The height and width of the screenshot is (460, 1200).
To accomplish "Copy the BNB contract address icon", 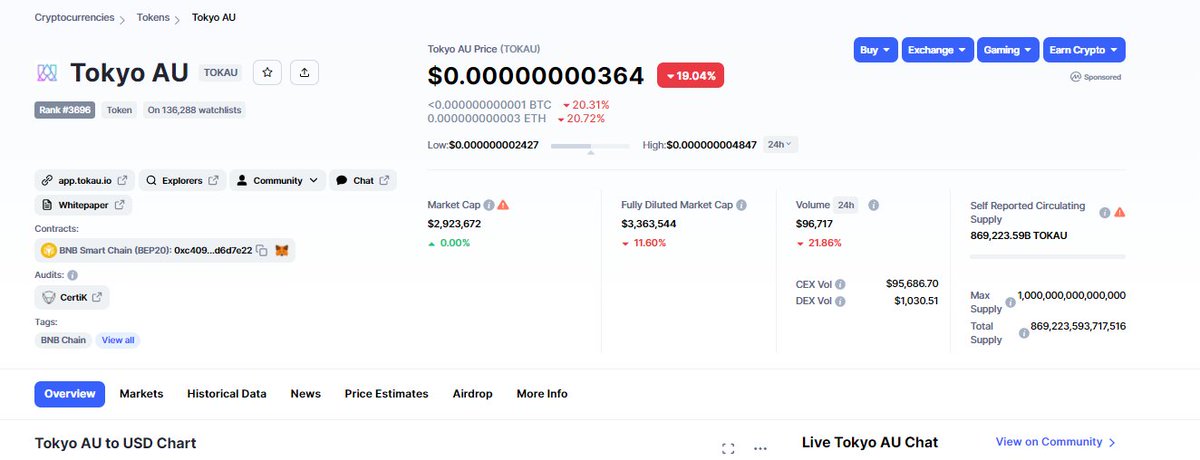I will click(261, 250).
